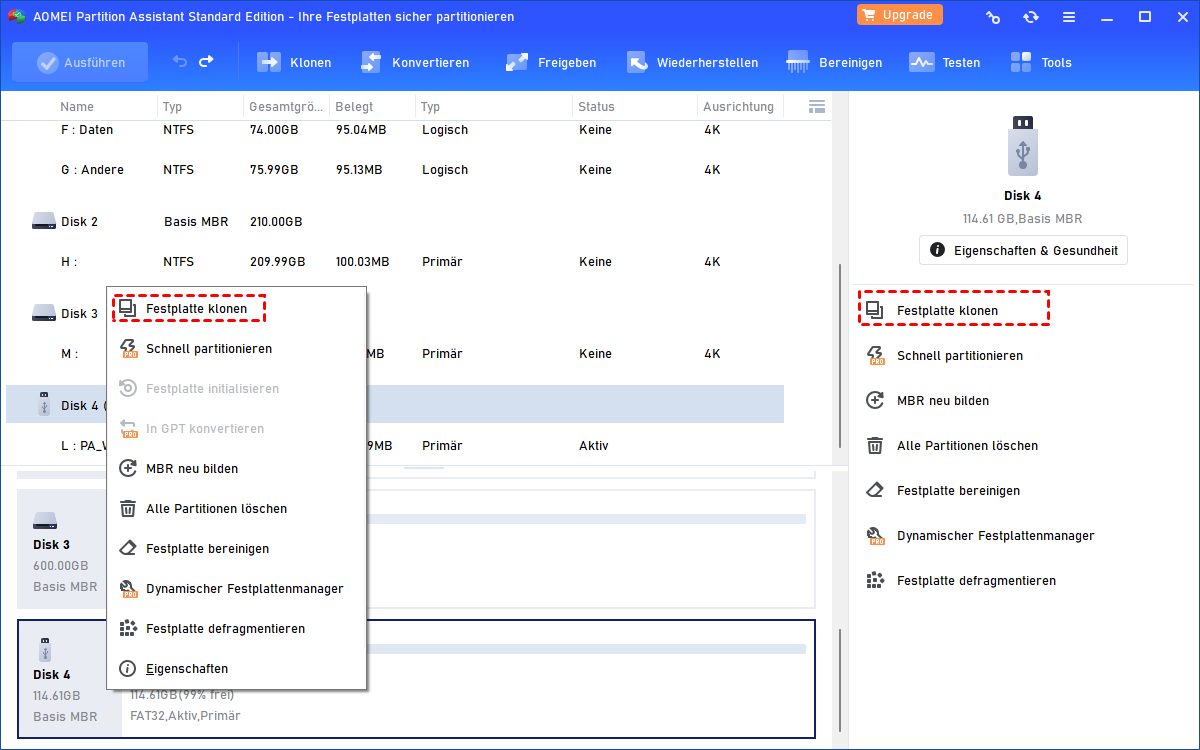This screenshot has width=1200, height=750.
Task: Select partition row F : Daten
Action: (395, 130)
